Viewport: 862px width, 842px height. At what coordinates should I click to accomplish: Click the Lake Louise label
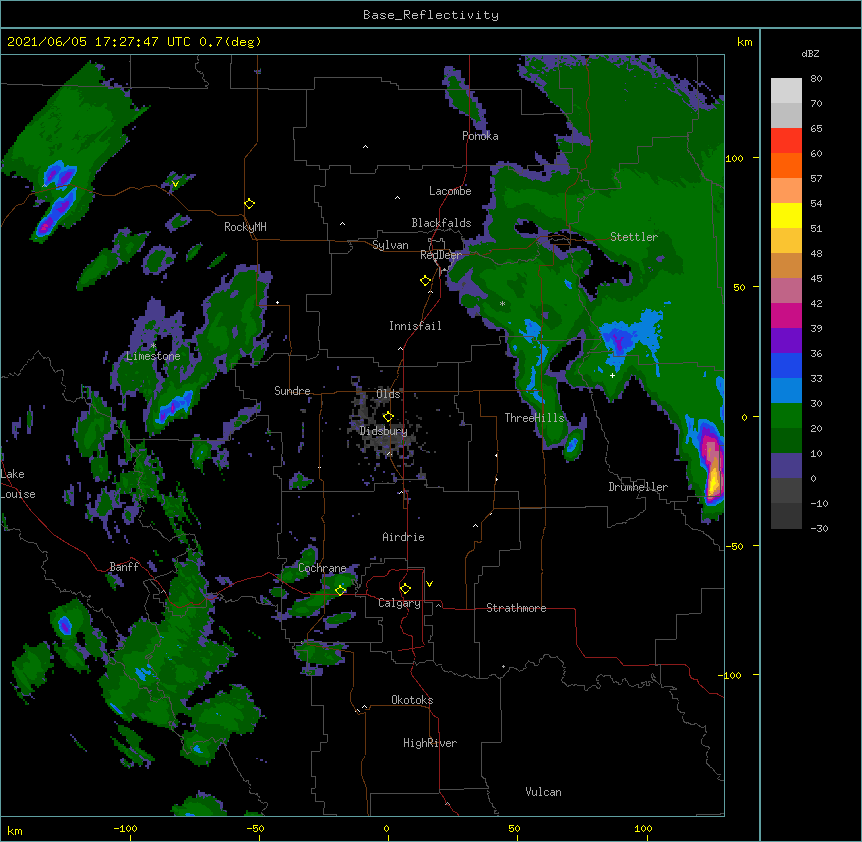[18, 484]
